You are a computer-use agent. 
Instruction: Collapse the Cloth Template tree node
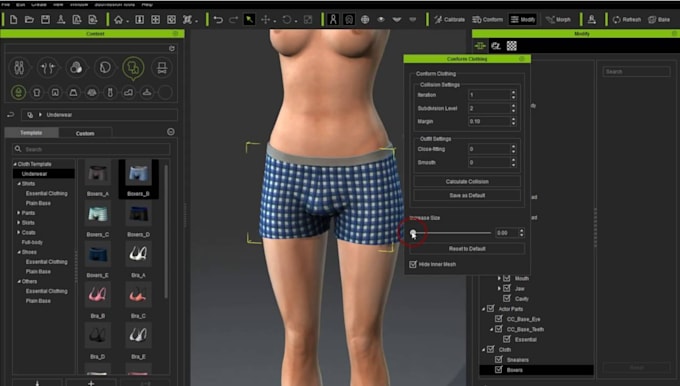15,164
